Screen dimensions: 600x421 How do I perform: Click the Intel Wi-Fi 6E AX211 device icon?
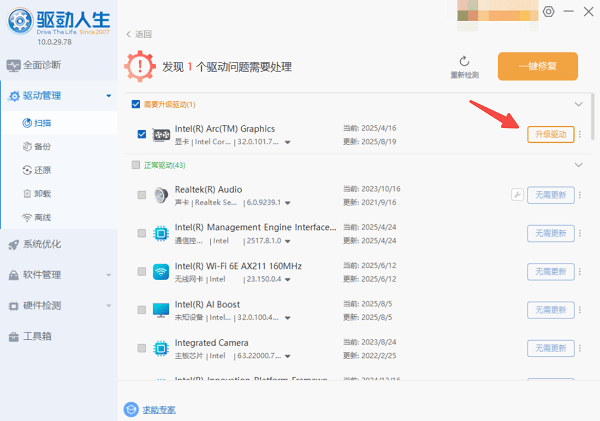point(160,272)
